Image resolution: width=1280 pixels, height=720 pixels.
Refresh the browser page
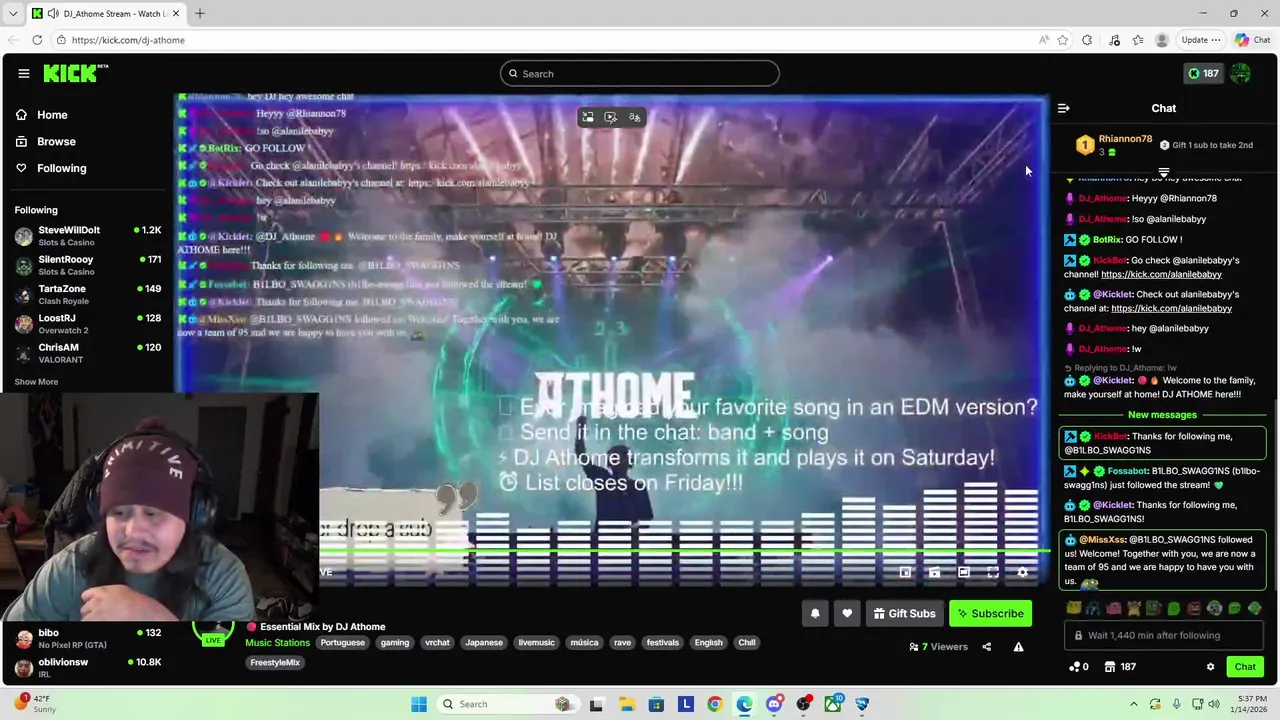(x=37, y=40)
